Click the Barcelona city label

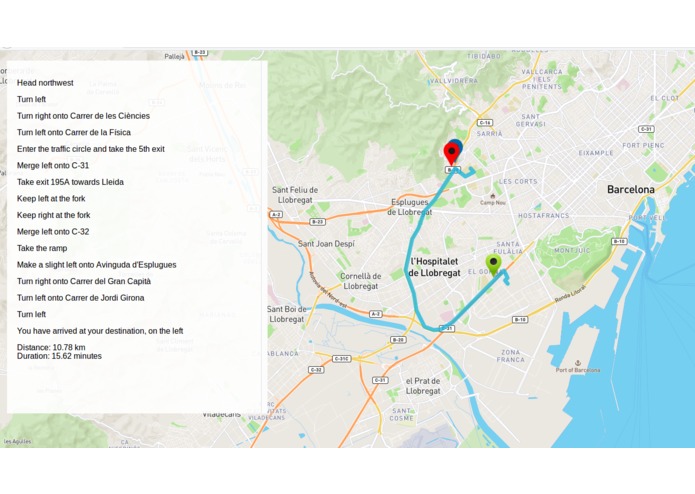[x=631, y=190]
